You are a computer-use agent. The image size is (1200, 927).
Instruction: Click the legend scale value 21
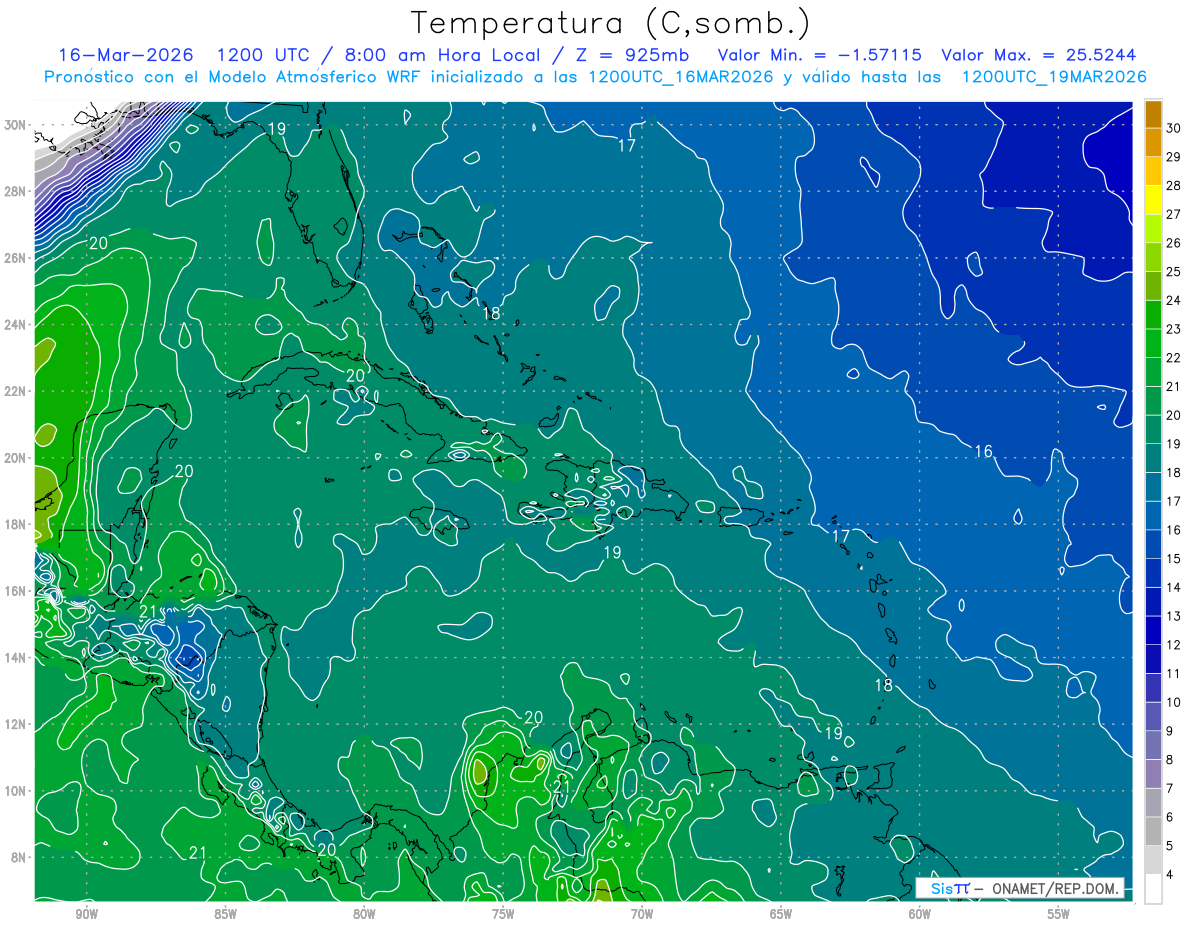[x=1174, y=386]
